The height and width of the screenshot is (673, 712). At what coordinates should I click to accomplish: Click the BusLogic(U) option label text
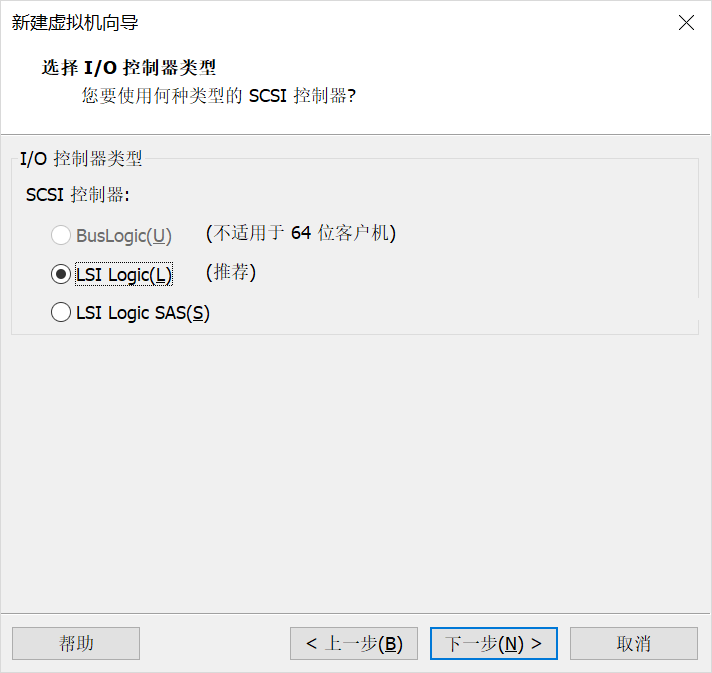[x=124, y=236]
